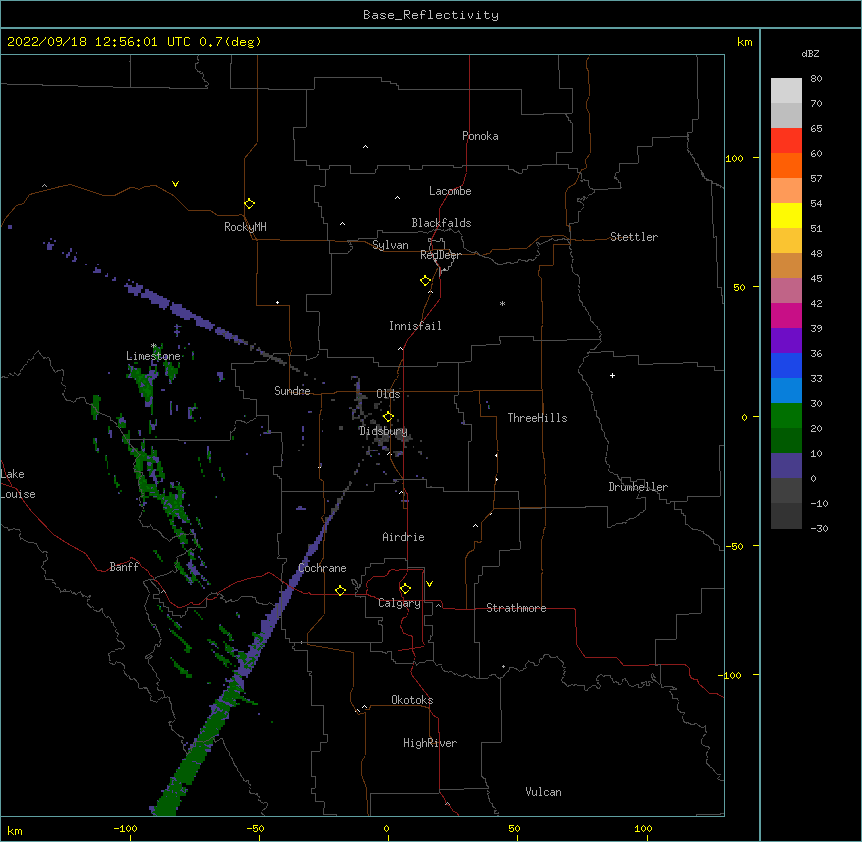The image size is (862, 842).
Task: Click the yellow marker near RockyMH
Action: pyautogui.click(x=249, y=204)
